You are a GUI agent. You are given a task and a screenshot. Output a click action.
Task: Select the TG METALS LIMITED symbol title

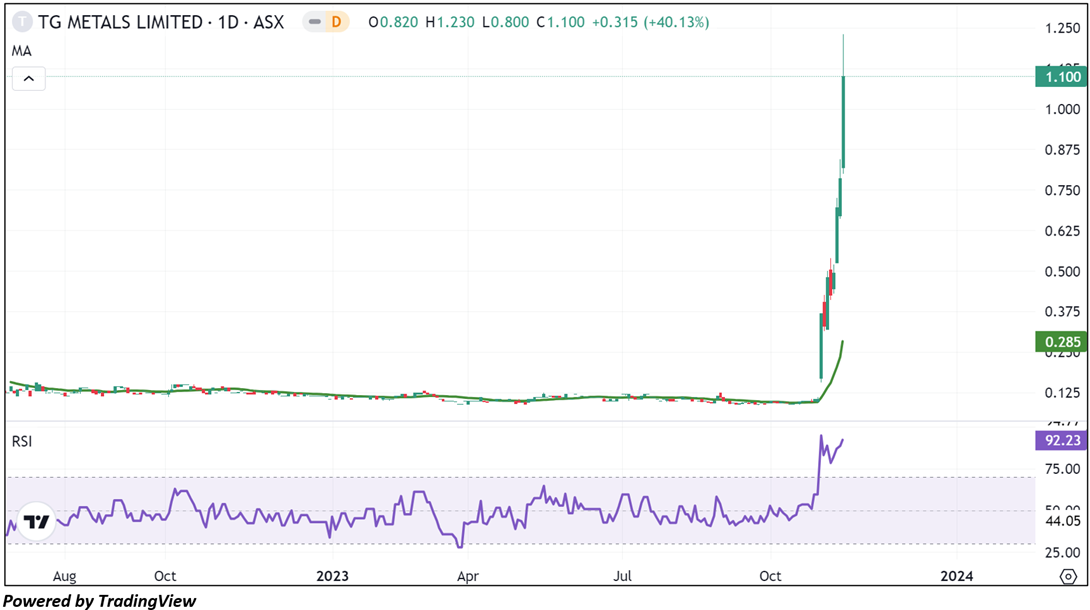(x=161, y=22)
